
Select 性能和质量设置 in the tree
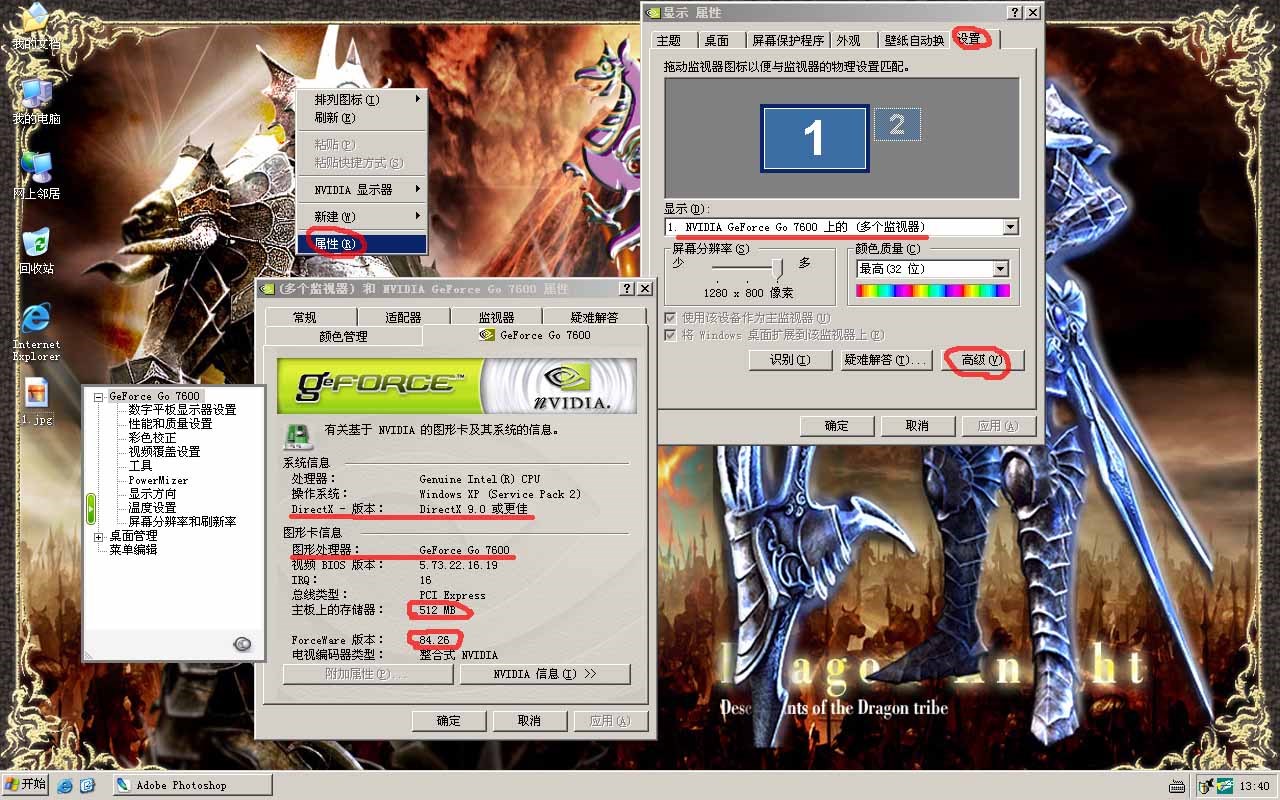click(170, 424)
